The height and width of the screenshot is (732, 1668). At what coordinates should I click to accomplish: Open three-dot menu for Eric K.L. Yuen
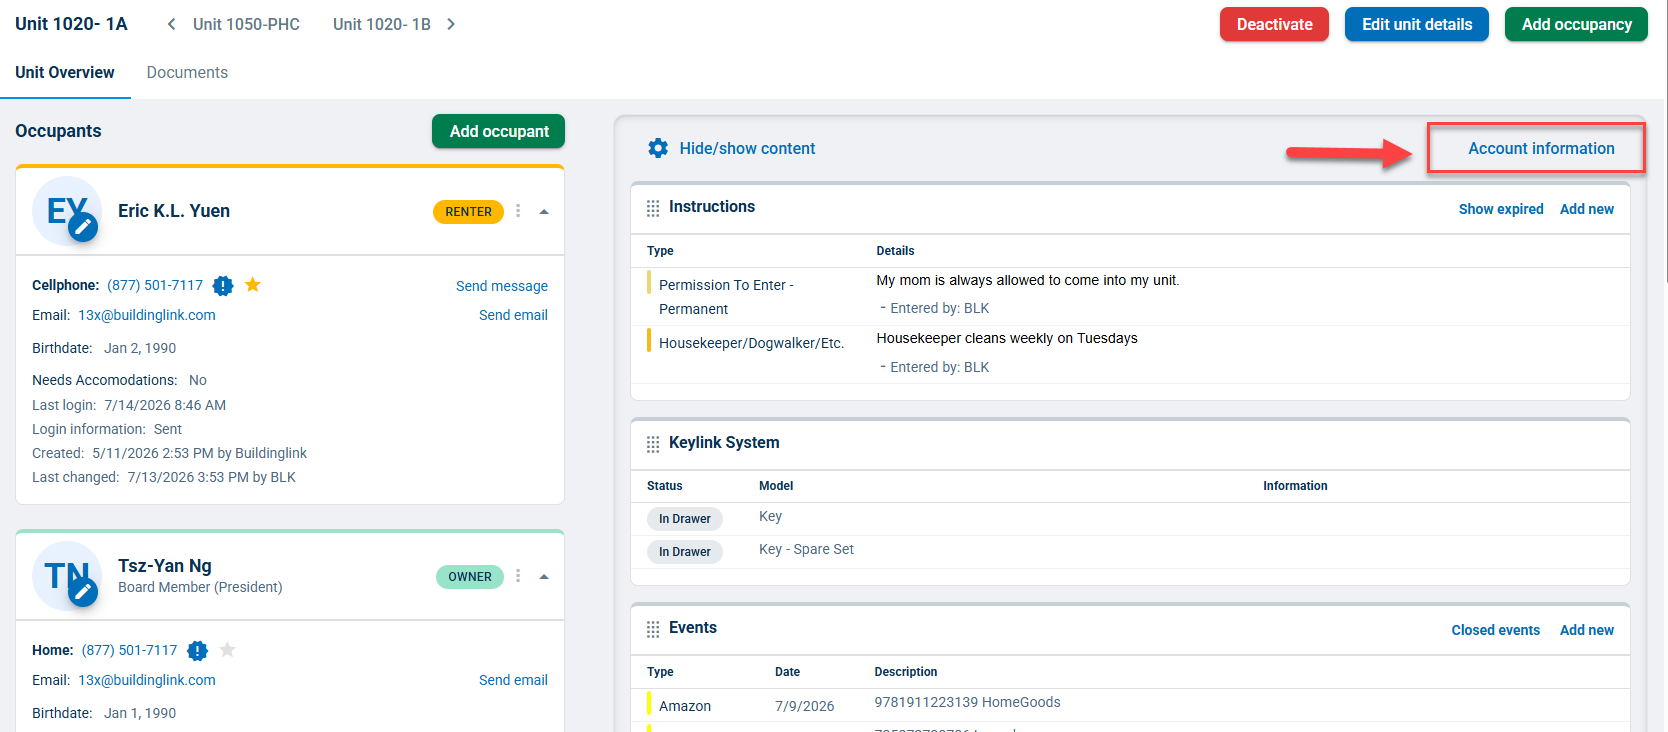pyautogui.click(x=518, y=211)
